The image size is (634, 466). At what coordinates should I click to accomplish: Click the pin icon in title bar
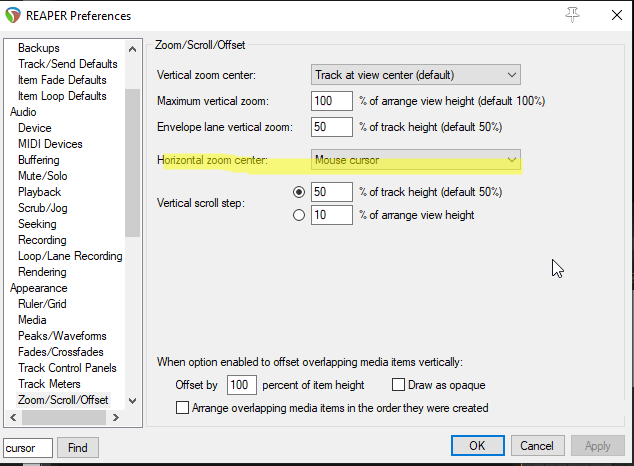tap(572, 15)
